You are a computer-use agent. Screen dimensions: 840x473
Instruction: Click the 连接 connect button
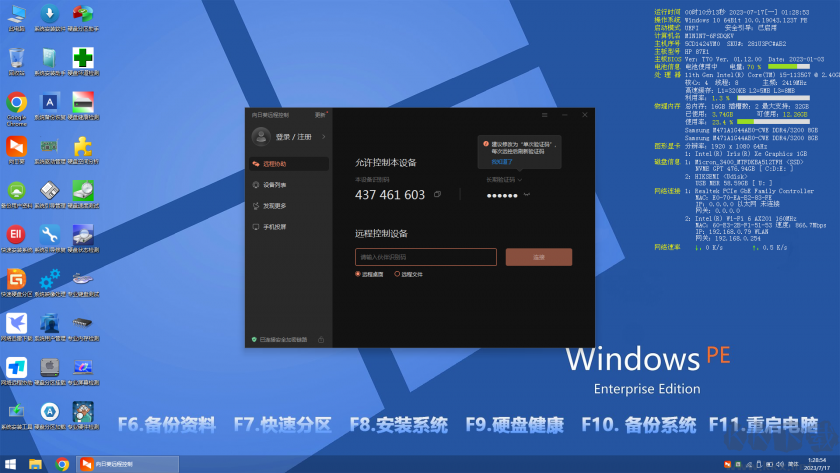[x=539, y=257]
